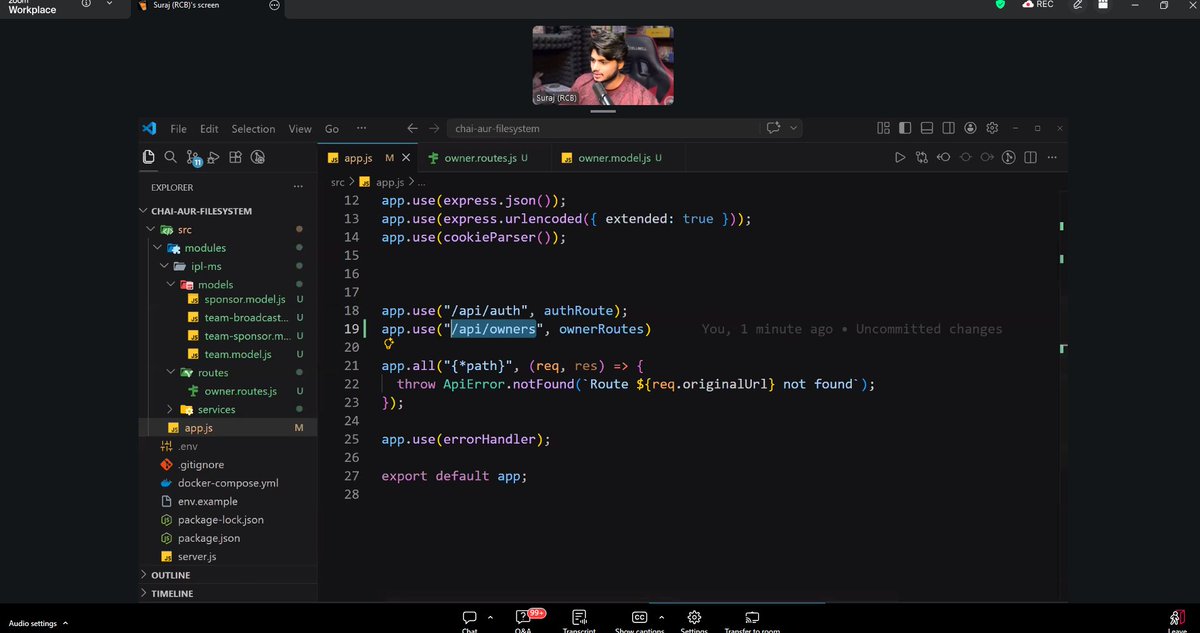Click the Split Editor Right icon
Viewport: 1200px width, 633px height.
click(1030, 157)
